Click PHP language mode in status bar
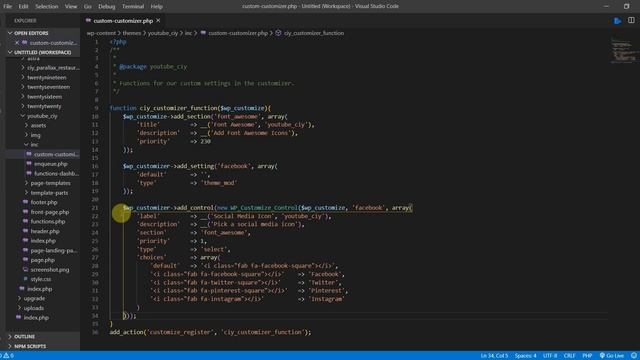The height and width of the screenshot is (360, 640). click(x=587, y=356)
